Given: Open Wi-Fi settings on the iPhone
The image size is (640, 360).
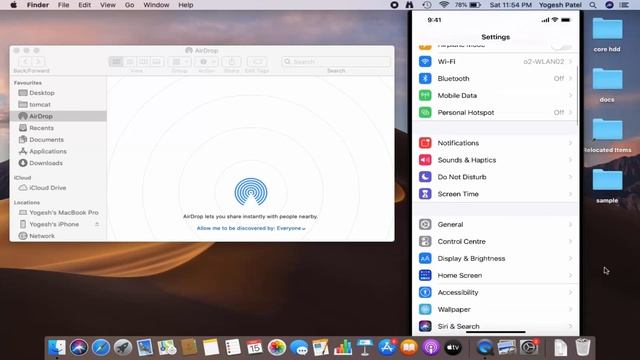Looking at the screenshot, I should pos(496,62).
